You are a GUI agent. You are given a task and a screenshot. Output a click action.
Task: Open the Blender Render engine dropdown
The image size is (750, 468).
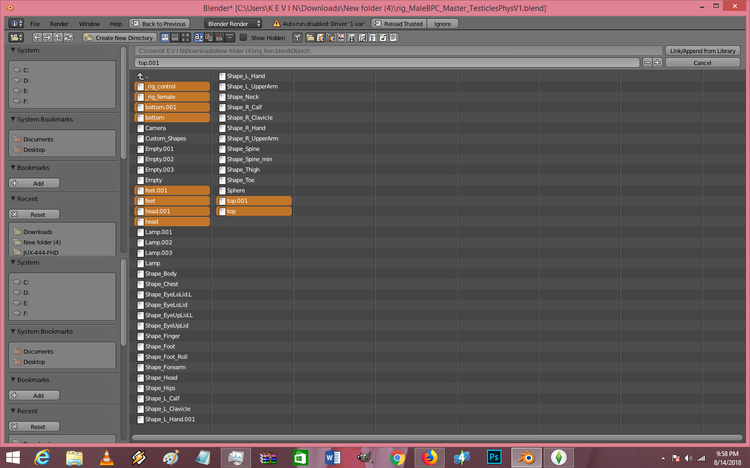[x=233, y=23]
